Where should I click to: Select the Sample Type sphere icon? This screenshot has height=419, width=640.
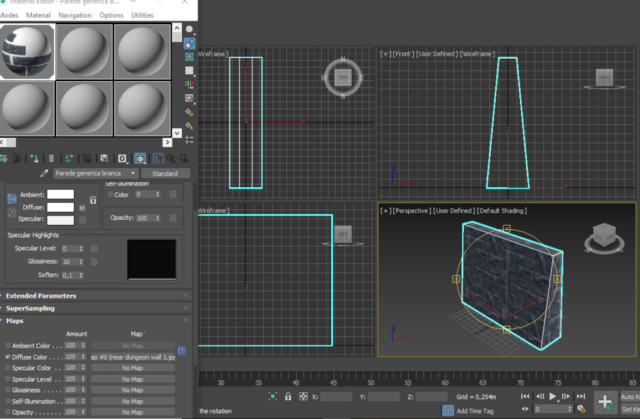(189, 29)
